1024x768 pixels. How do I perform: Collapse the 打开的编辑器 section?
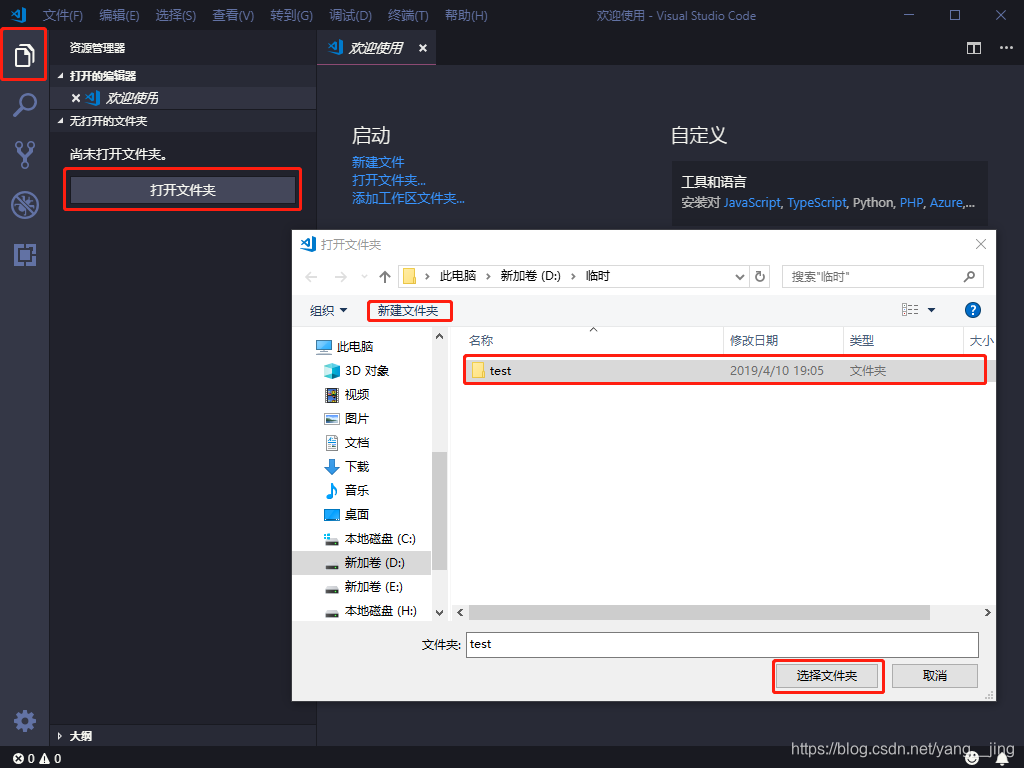(x=60, y=76)
